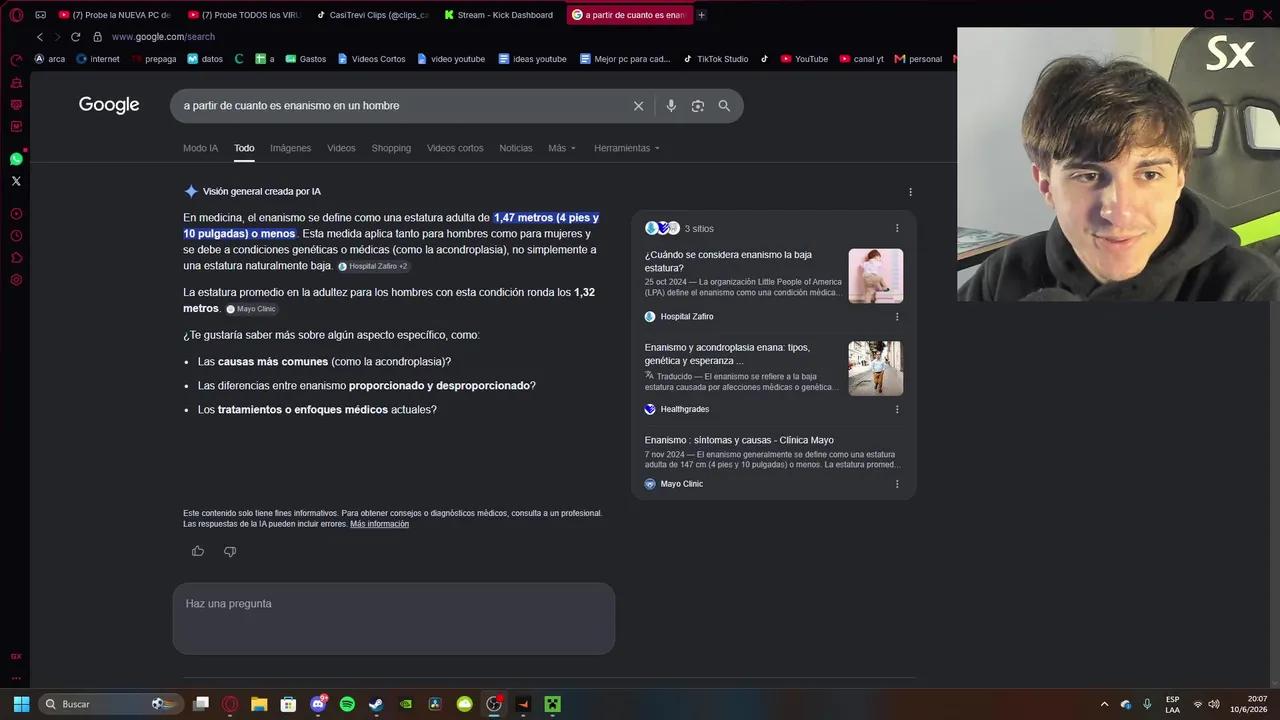Click the browser address bar URL
The width and height of the screenshot is (1280, 720).
(x=163, y=37)
